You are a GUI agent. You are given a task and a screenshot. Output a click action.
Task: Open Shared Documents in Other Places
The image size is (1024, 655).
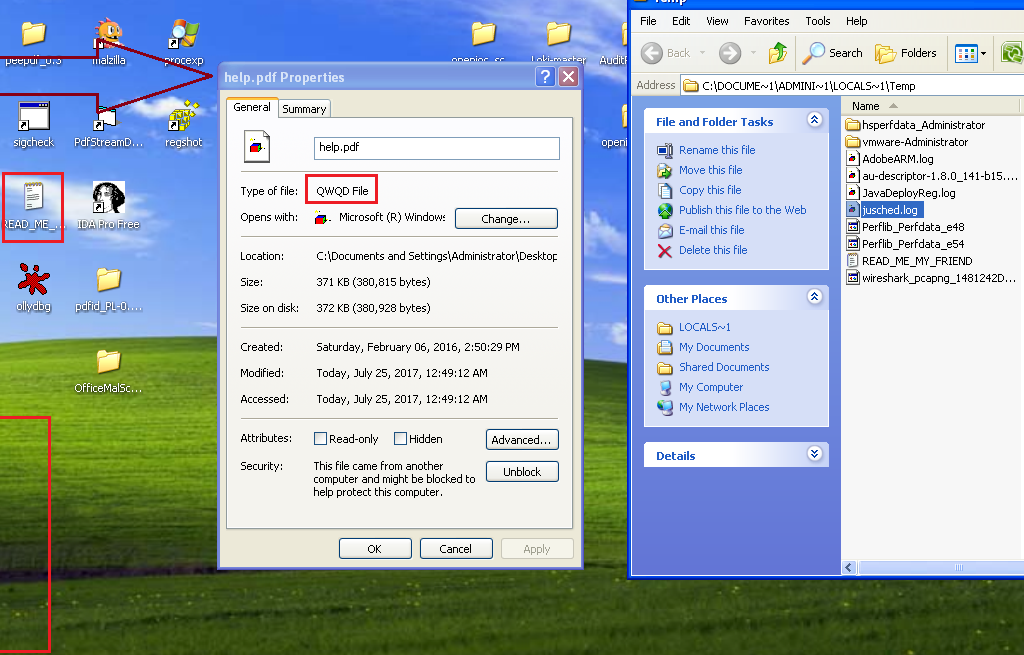(x=724, y=367)
